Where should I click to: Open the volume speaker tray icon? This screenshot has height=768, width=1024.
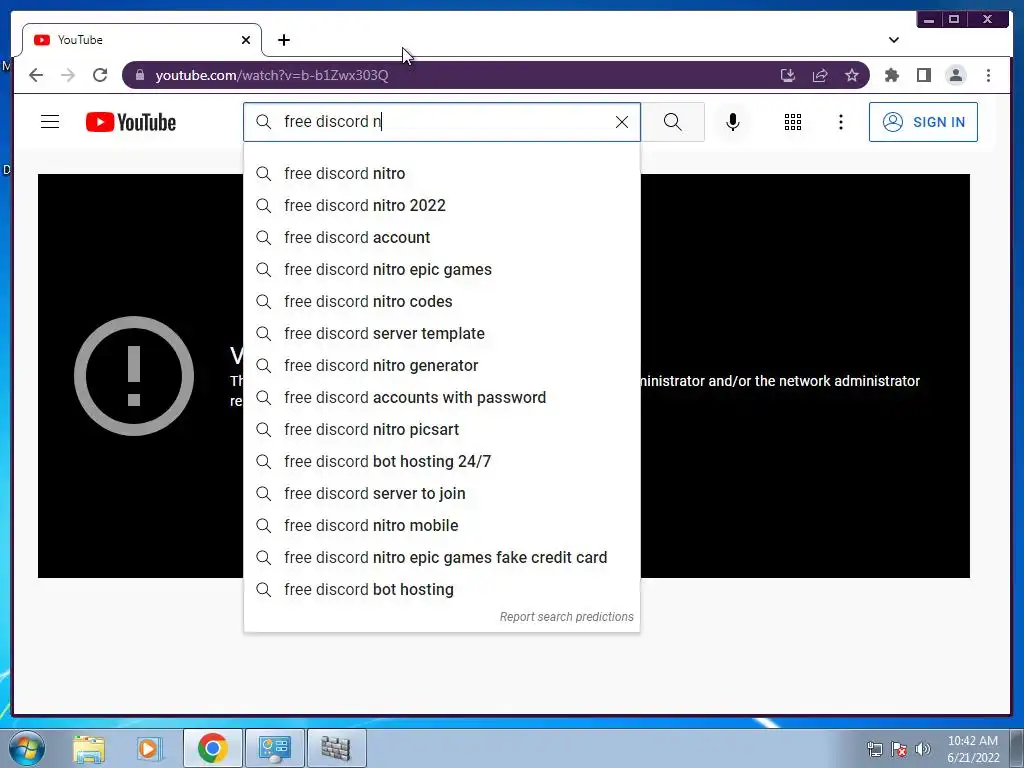(x=923, y=749)
